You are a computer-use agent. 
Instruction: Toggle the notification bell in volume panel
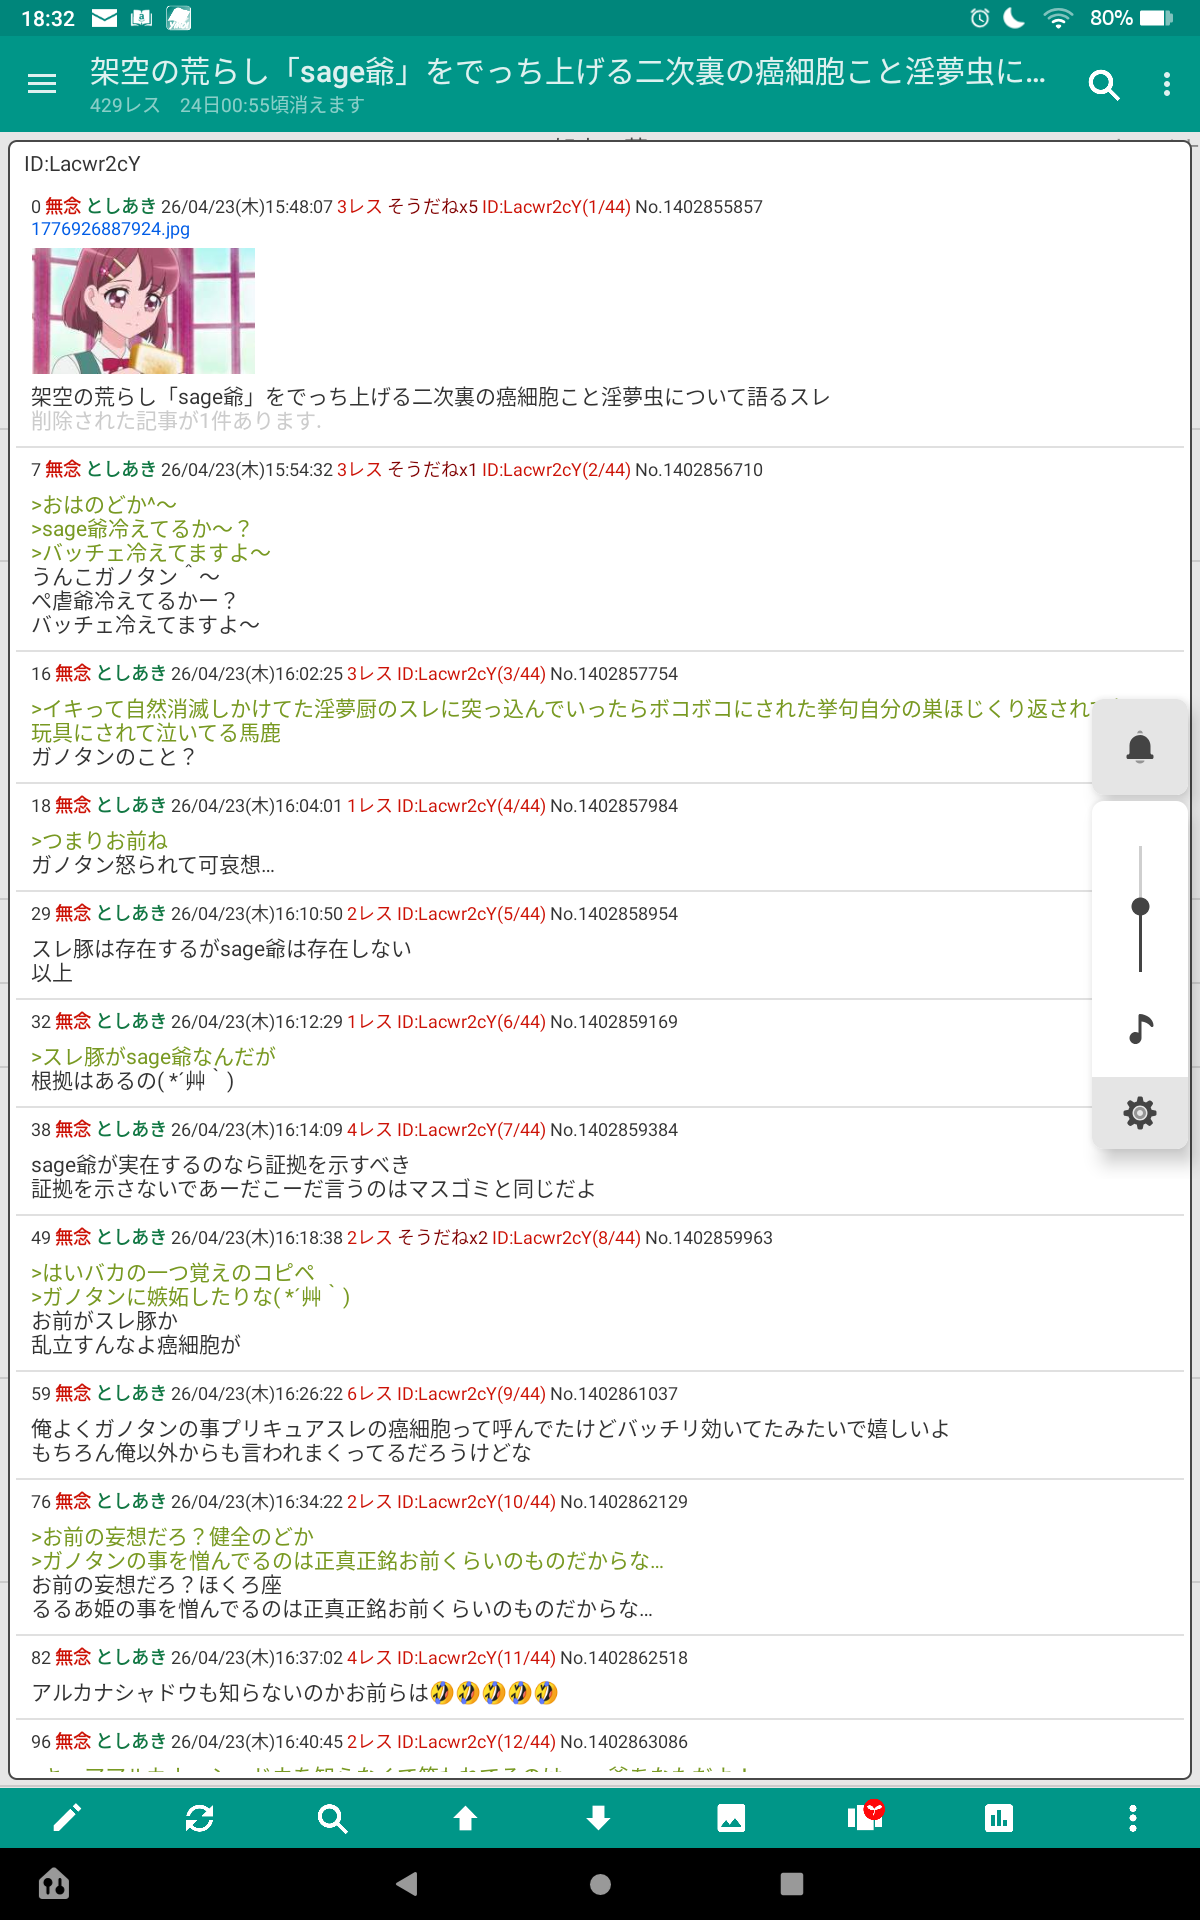[1140, 748]
